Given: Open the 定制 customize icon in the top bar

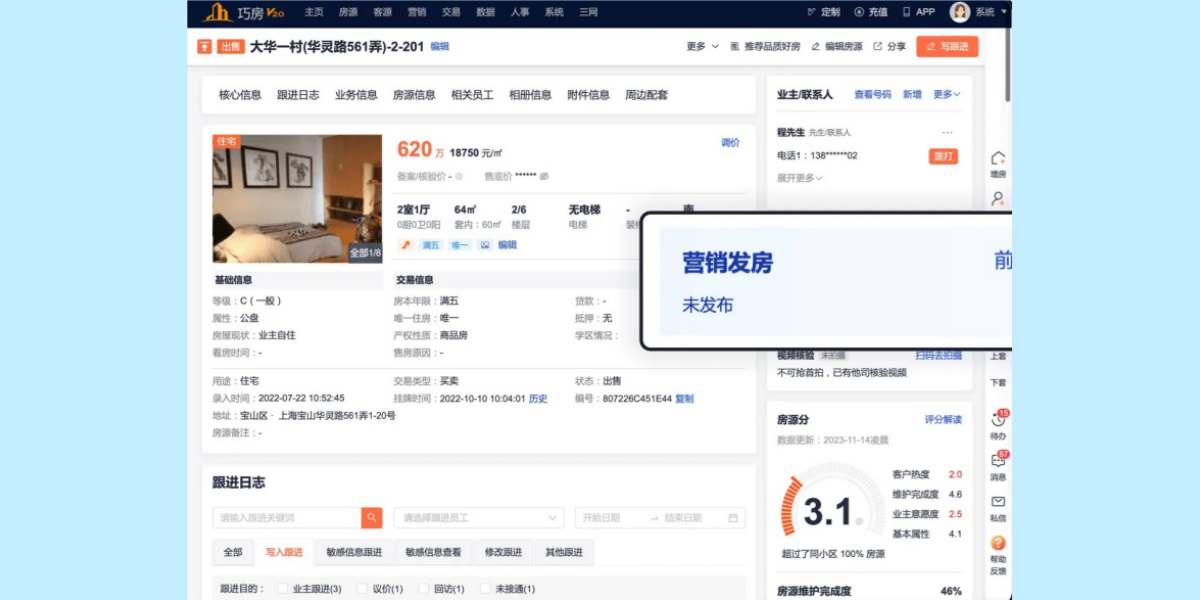Looking at the screenshot, I should click(x=824, y=13).
